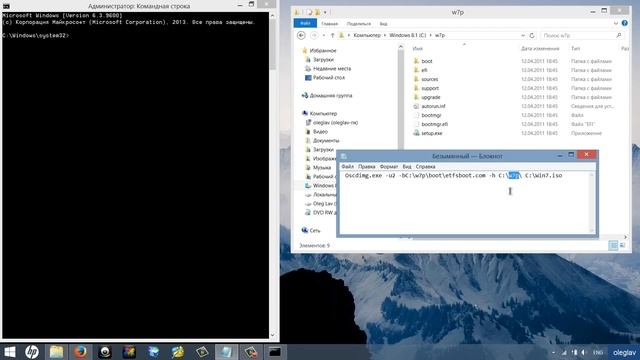Open the Windows Start button
Image resolution: width=640 pixels, height=360 pixels.
point(9,352)
